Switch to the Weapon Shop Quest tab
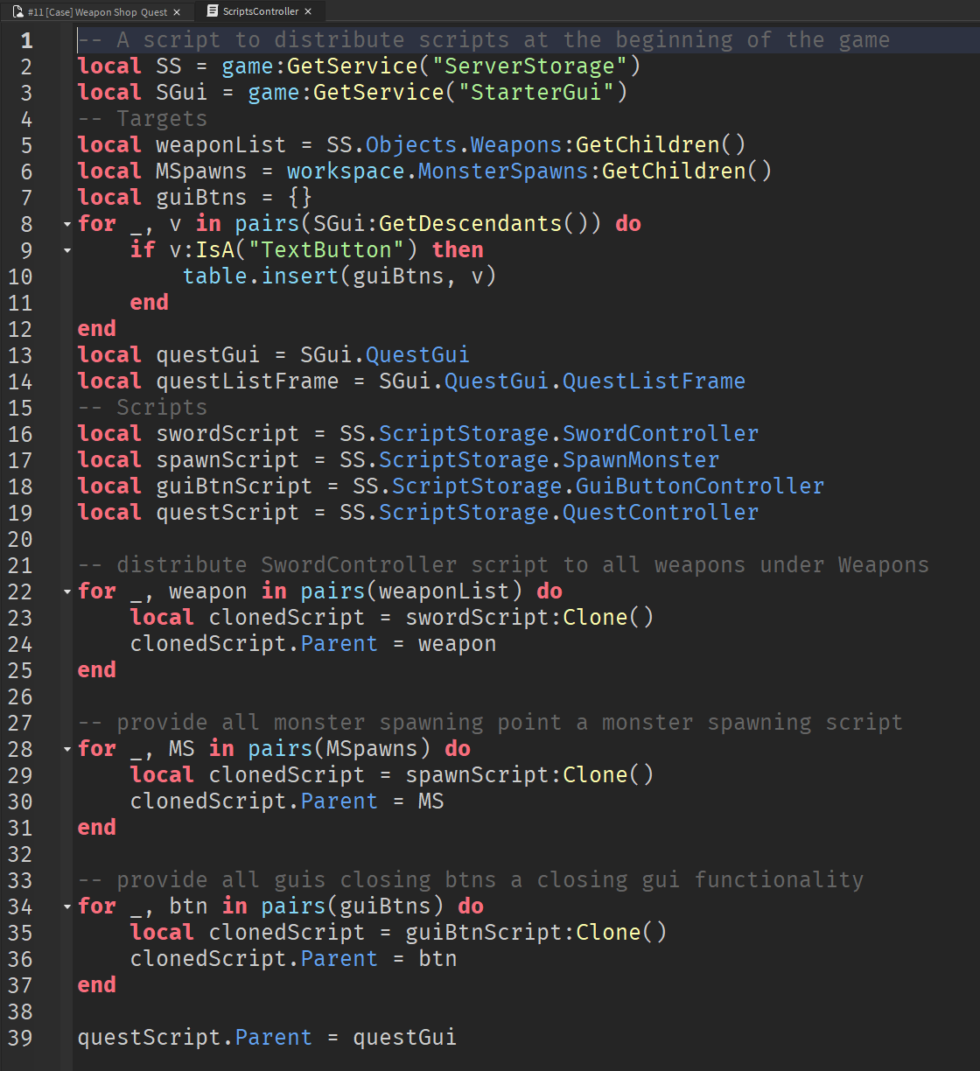This screenshot has width=980, height=1071. click(97, 12)
